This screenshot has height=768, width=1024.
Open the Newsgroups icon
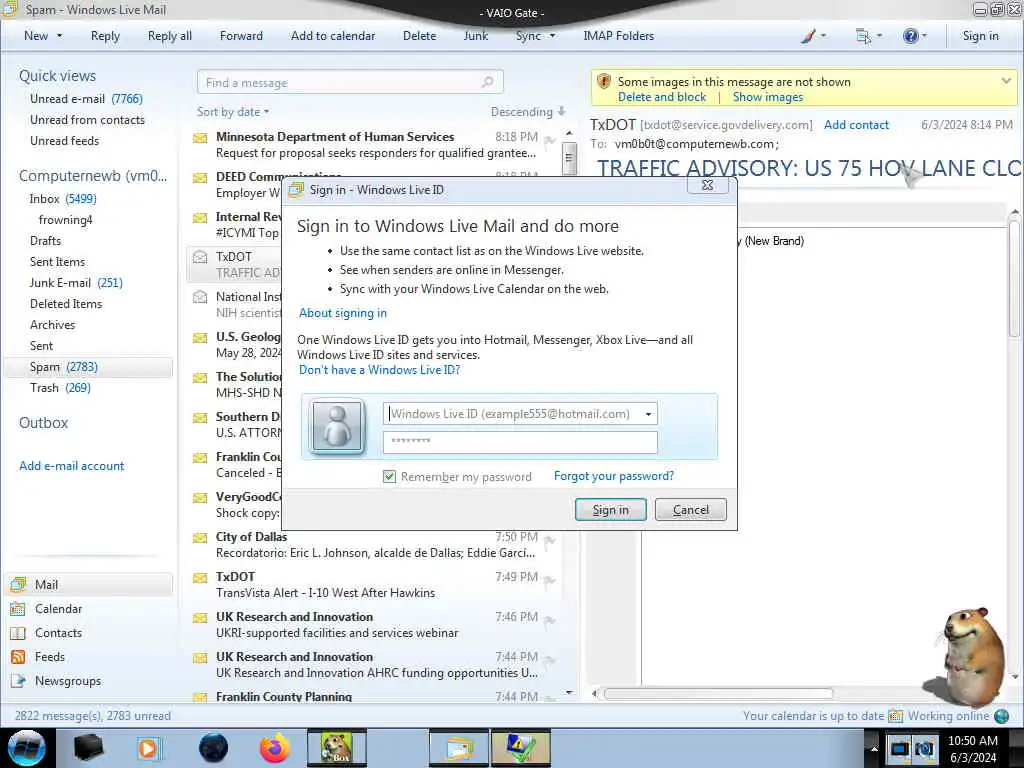tap(18, 681)
